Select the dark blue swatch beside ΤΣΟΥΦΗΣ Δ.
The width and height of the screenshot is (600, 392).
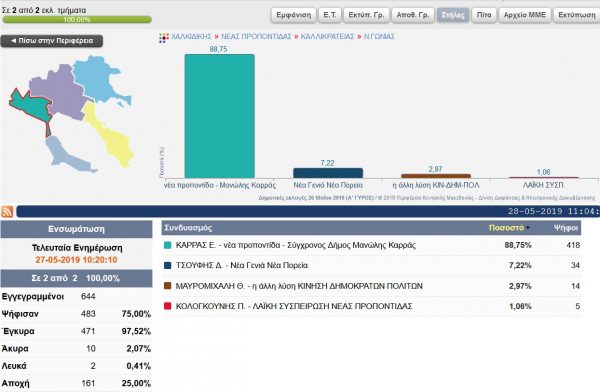pyautogui.click(x=167, y=265)
